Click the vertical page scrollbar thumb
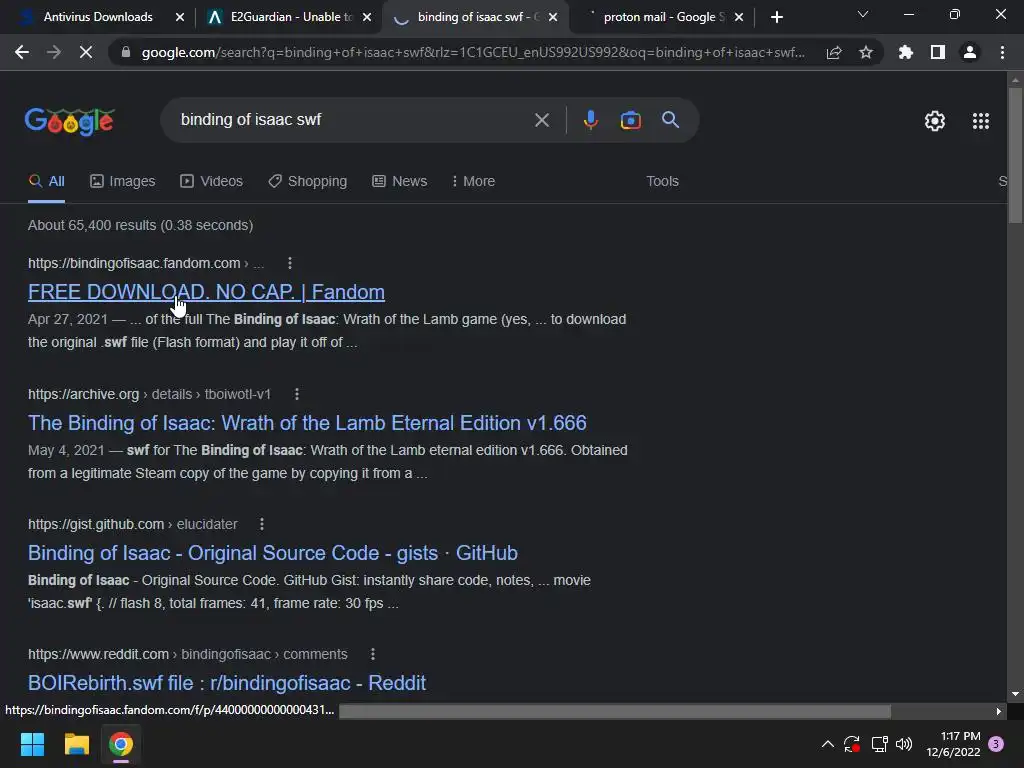 pos(1015,155)
